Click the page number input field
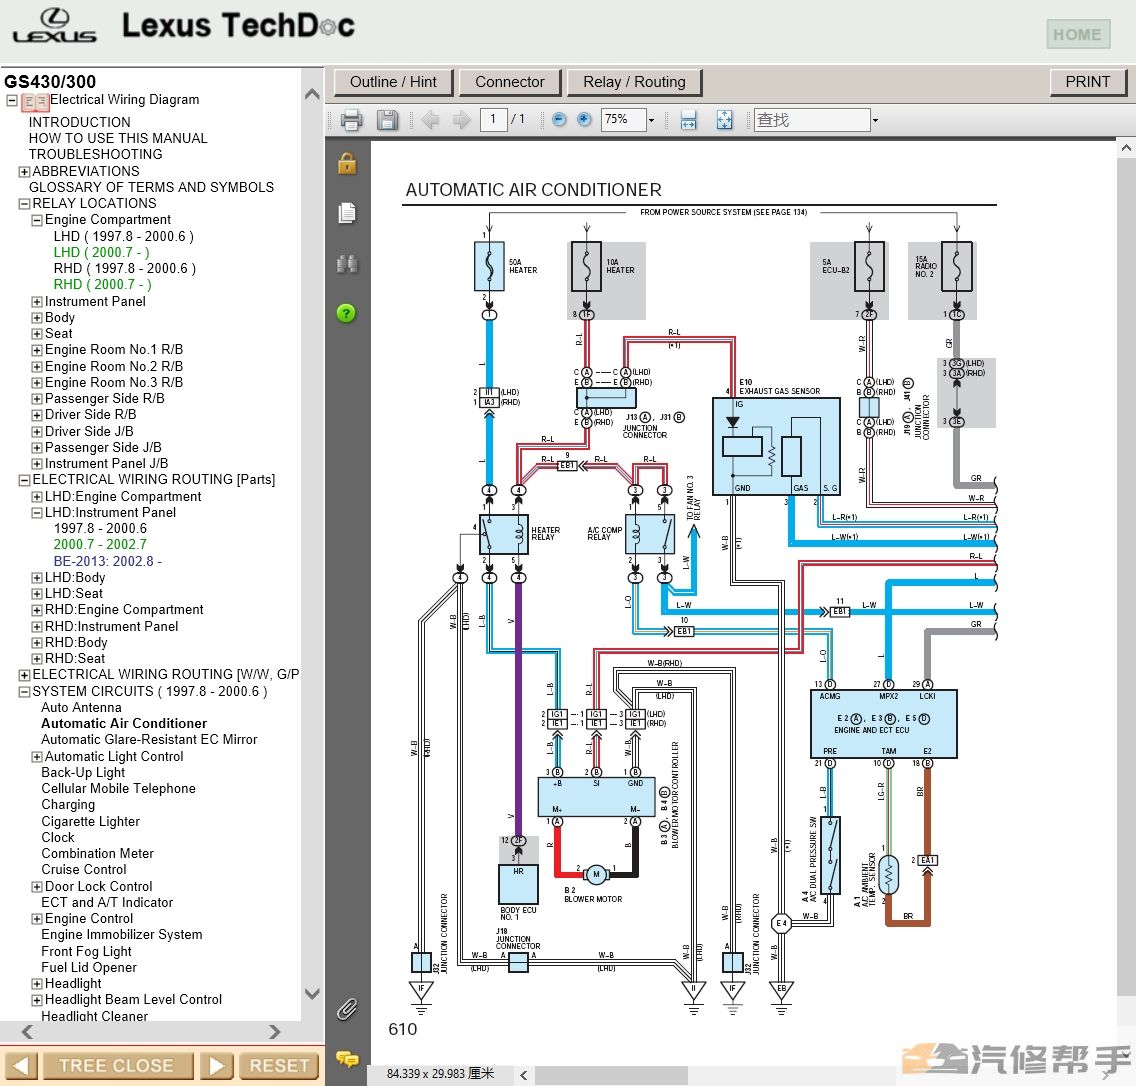Viewport: 1136px width, 1086px height. (x=493, y=120)
